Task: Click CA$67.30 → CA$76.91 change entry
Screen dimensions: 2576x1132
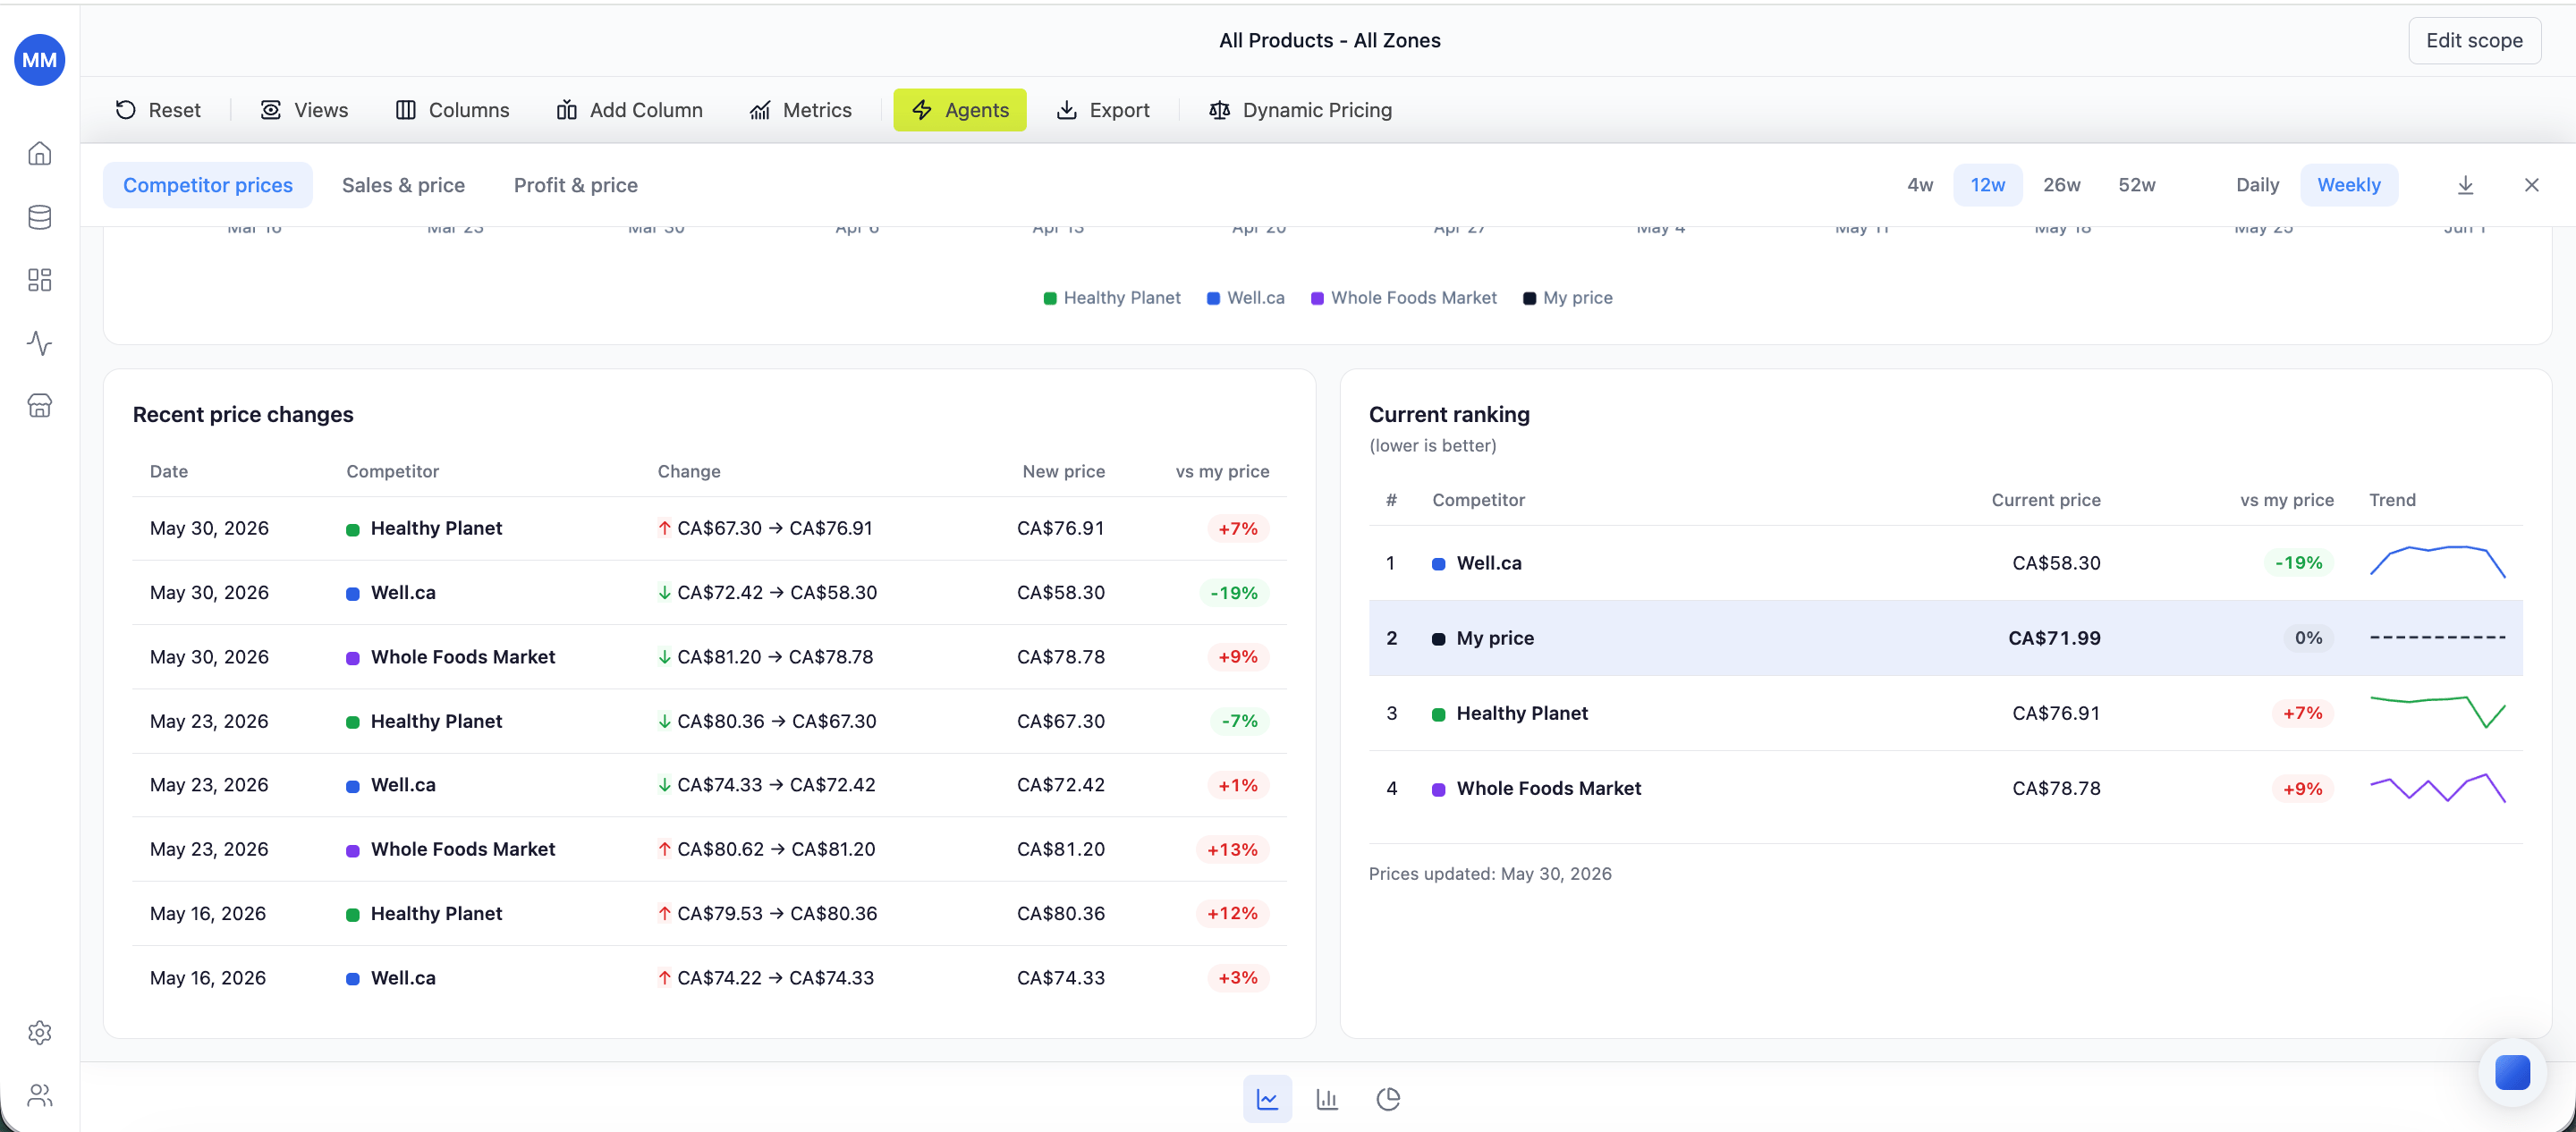Action: point(765,528)
